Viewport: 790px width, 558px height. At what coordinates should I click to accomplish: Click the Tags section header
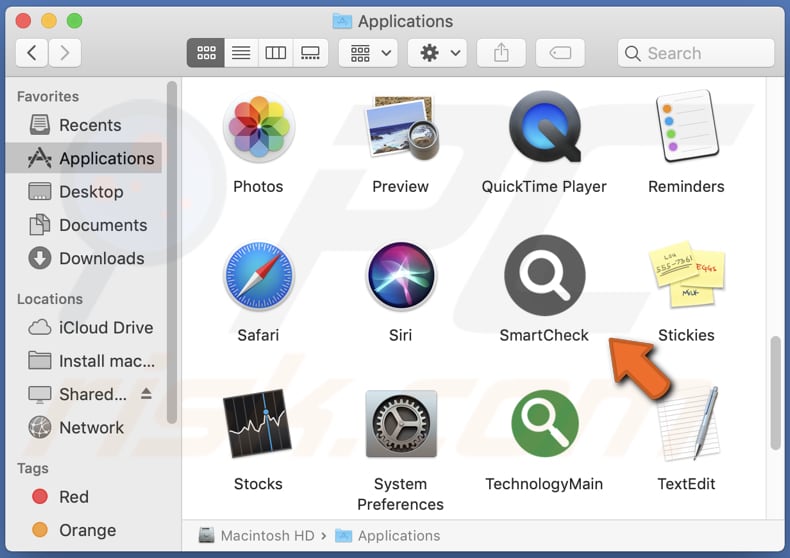coord(33,468)
